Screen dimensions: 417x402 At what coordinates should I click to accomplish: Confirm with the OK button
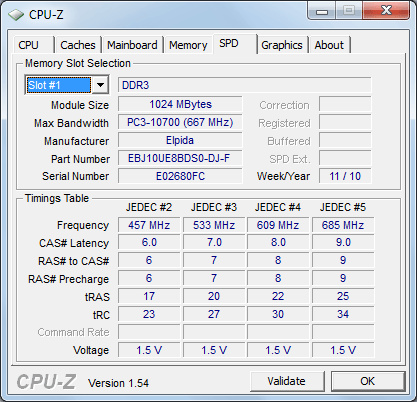pyautogui.click(x=368, y=381)
